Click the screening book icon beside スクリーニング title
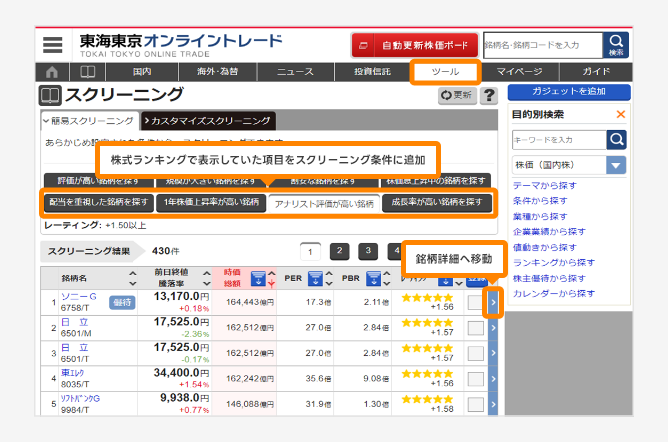668x442 pixels. [x=50, y=95]
